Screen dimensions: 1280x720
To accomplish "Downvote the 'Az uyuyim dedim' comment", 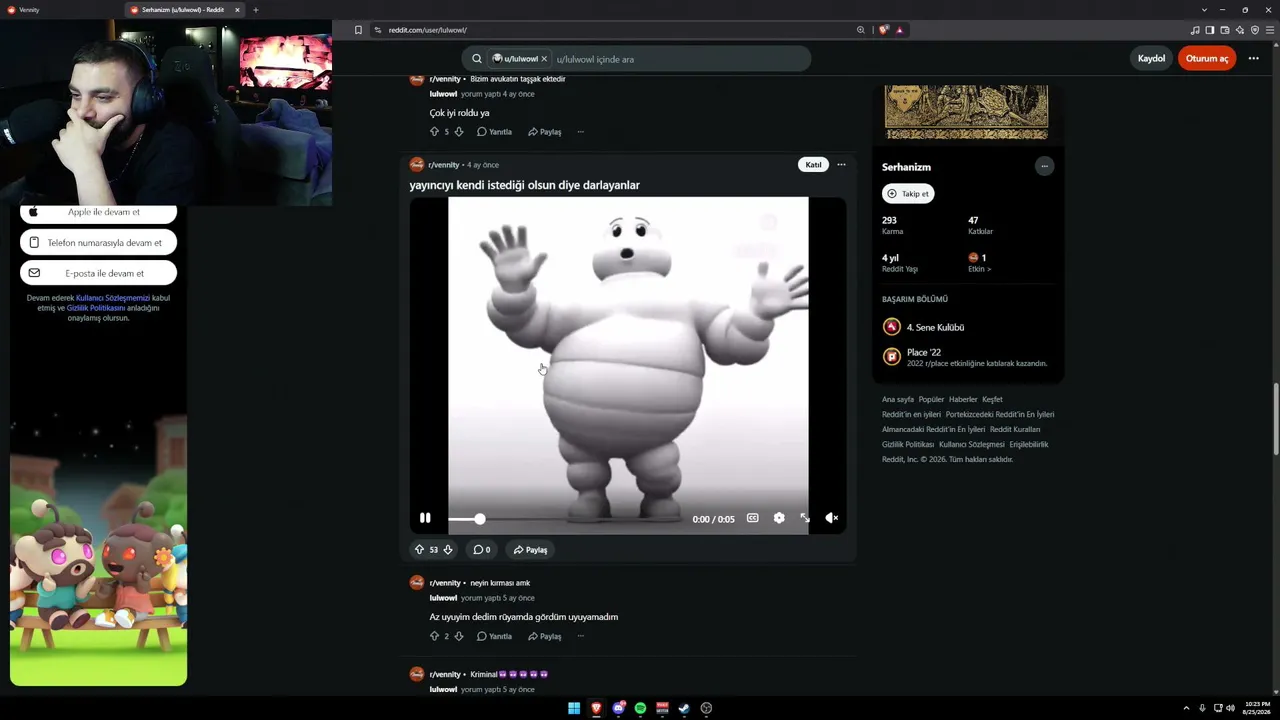I will [459, 636].
